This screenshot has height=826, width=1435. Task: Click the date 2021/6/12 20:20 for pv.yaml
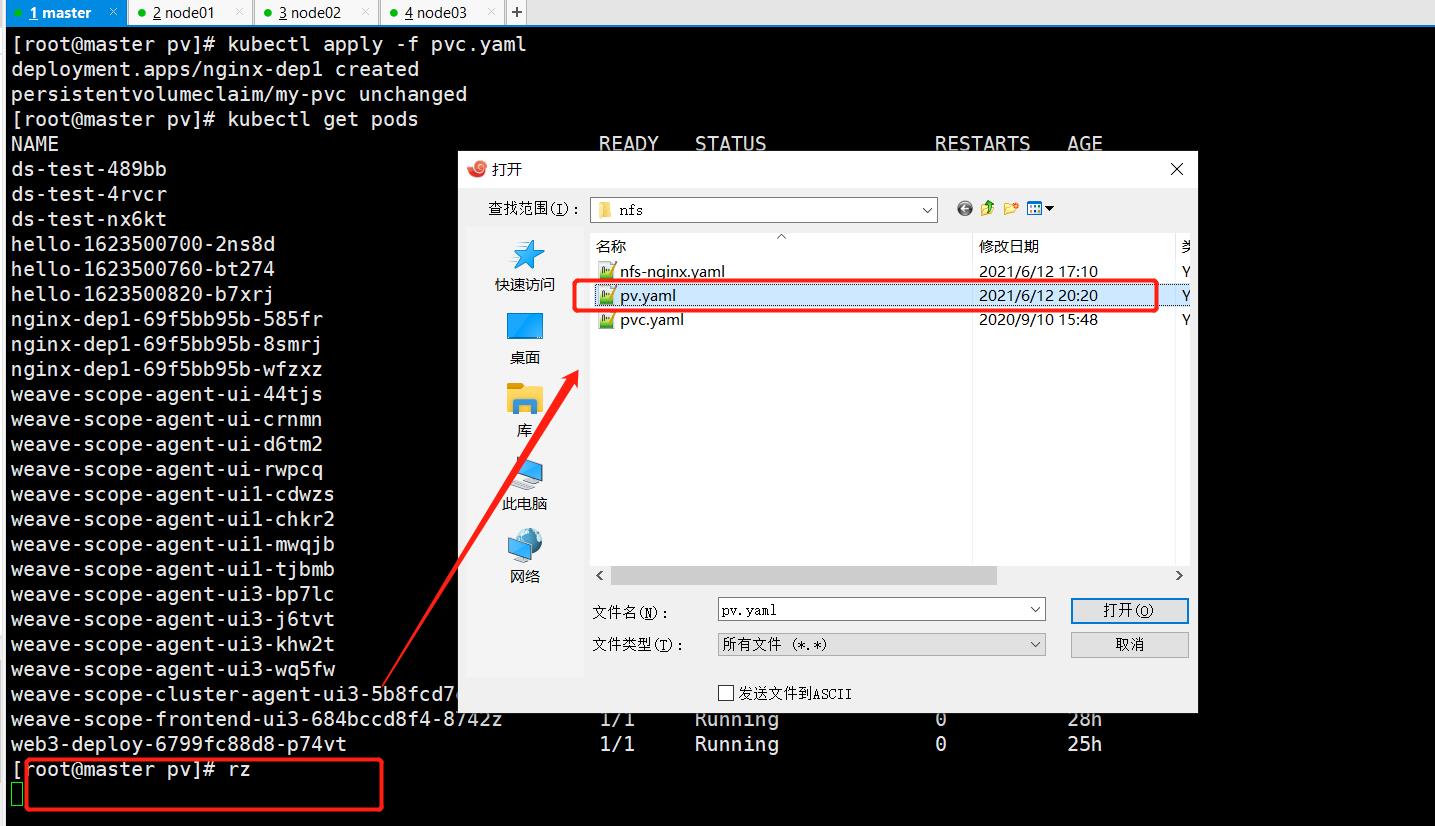1038,295
